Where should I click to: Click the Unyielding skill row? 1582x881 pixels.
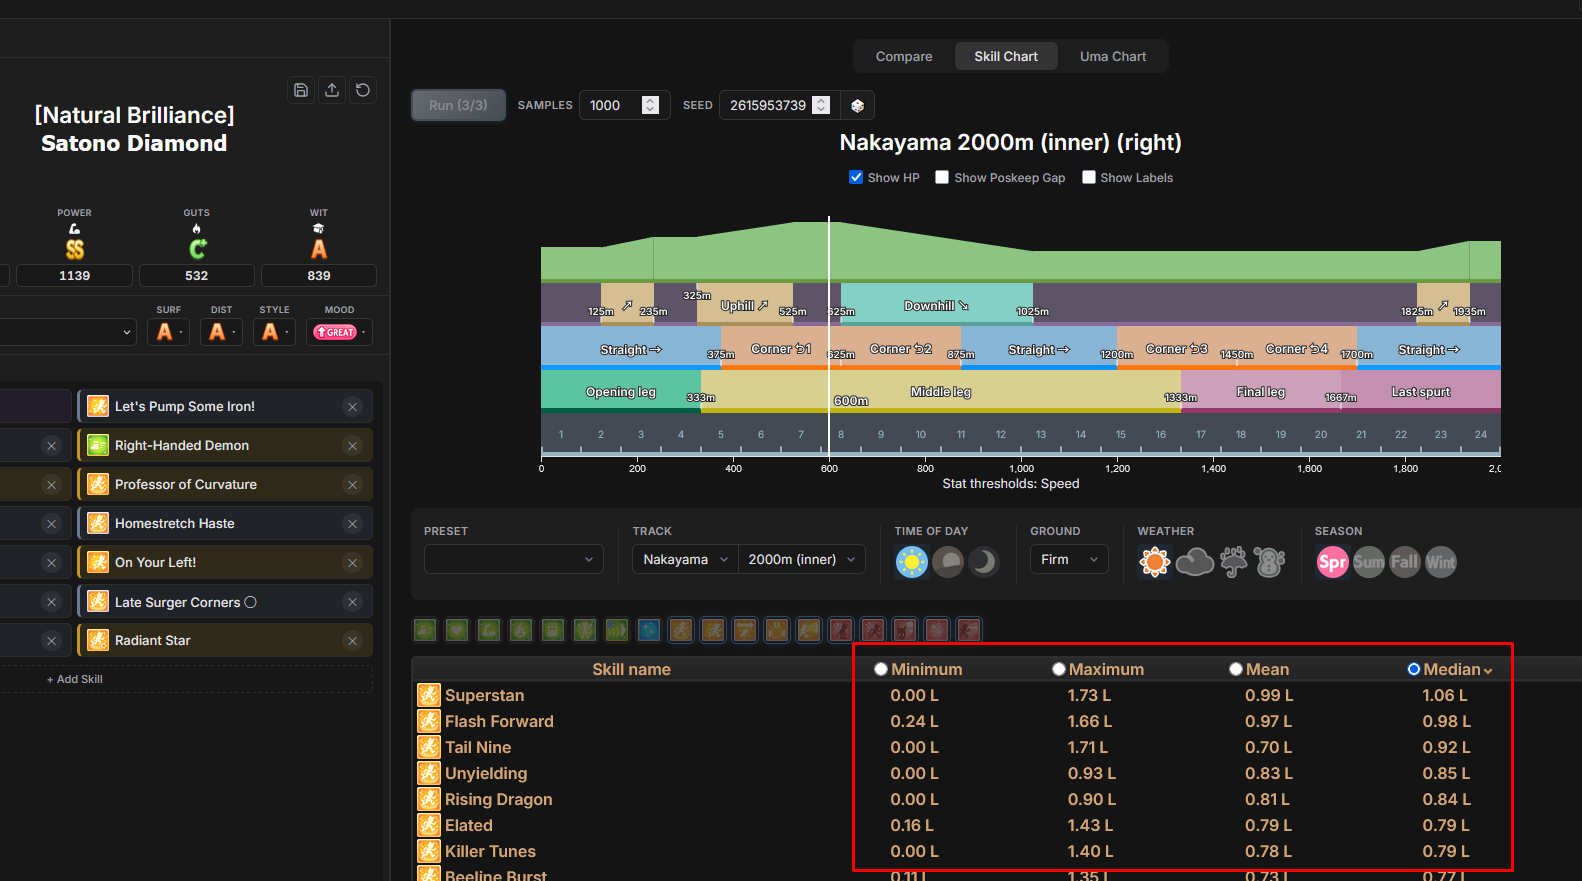[632, 773]
